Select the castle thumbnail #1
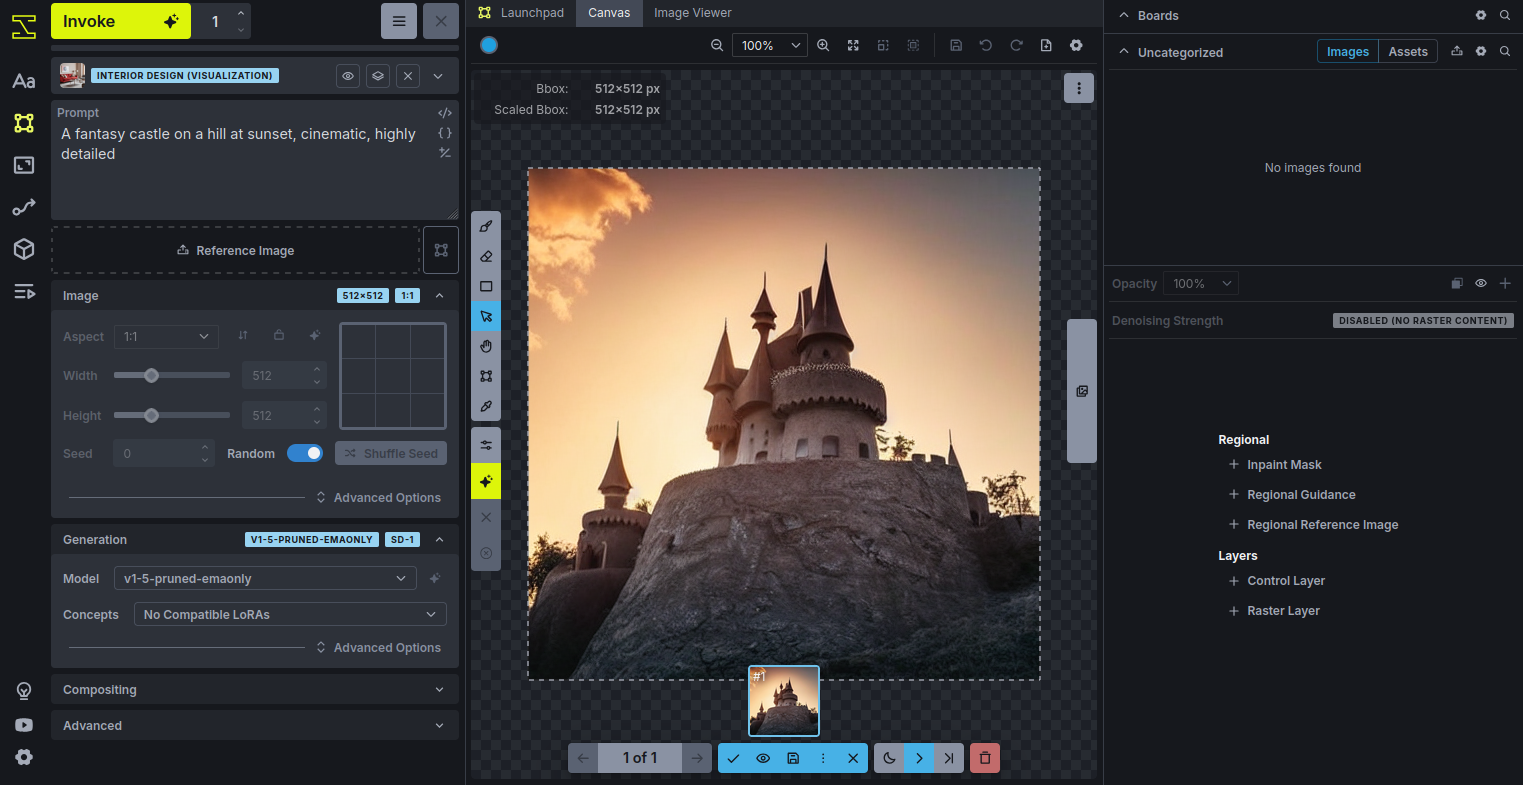The image size is (1523, 785). pyautogui.click(x=784, y=701)
